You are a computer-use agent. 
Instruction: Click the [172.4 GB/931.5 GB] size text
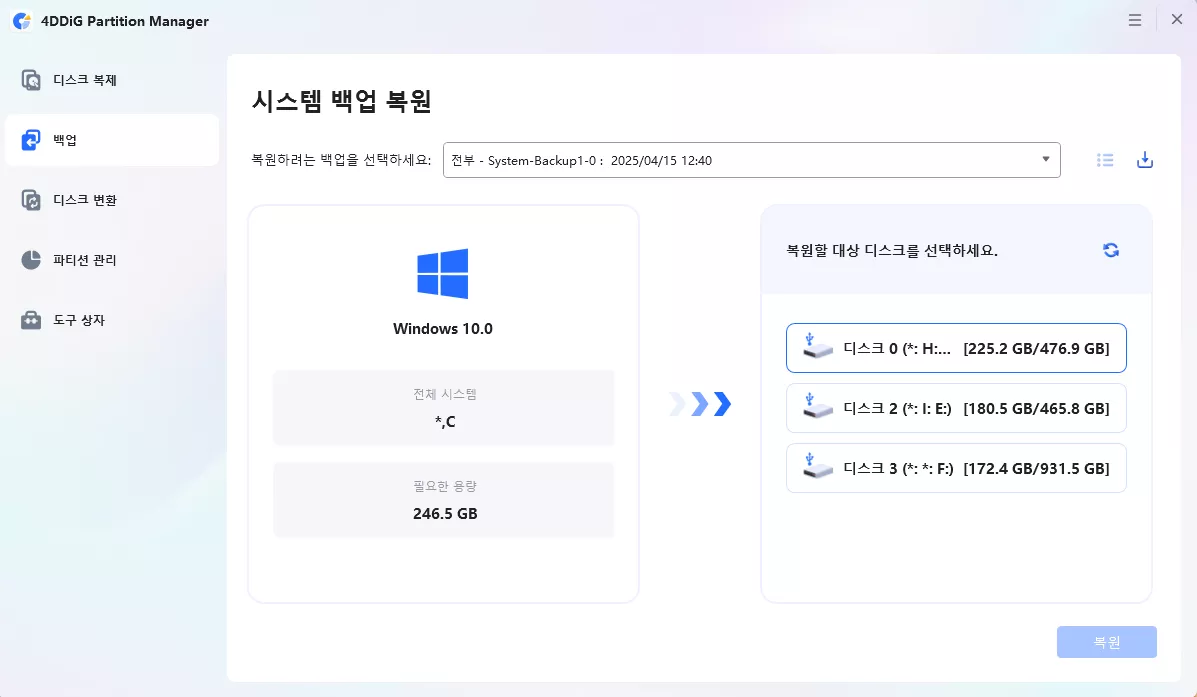[1037, 469]
